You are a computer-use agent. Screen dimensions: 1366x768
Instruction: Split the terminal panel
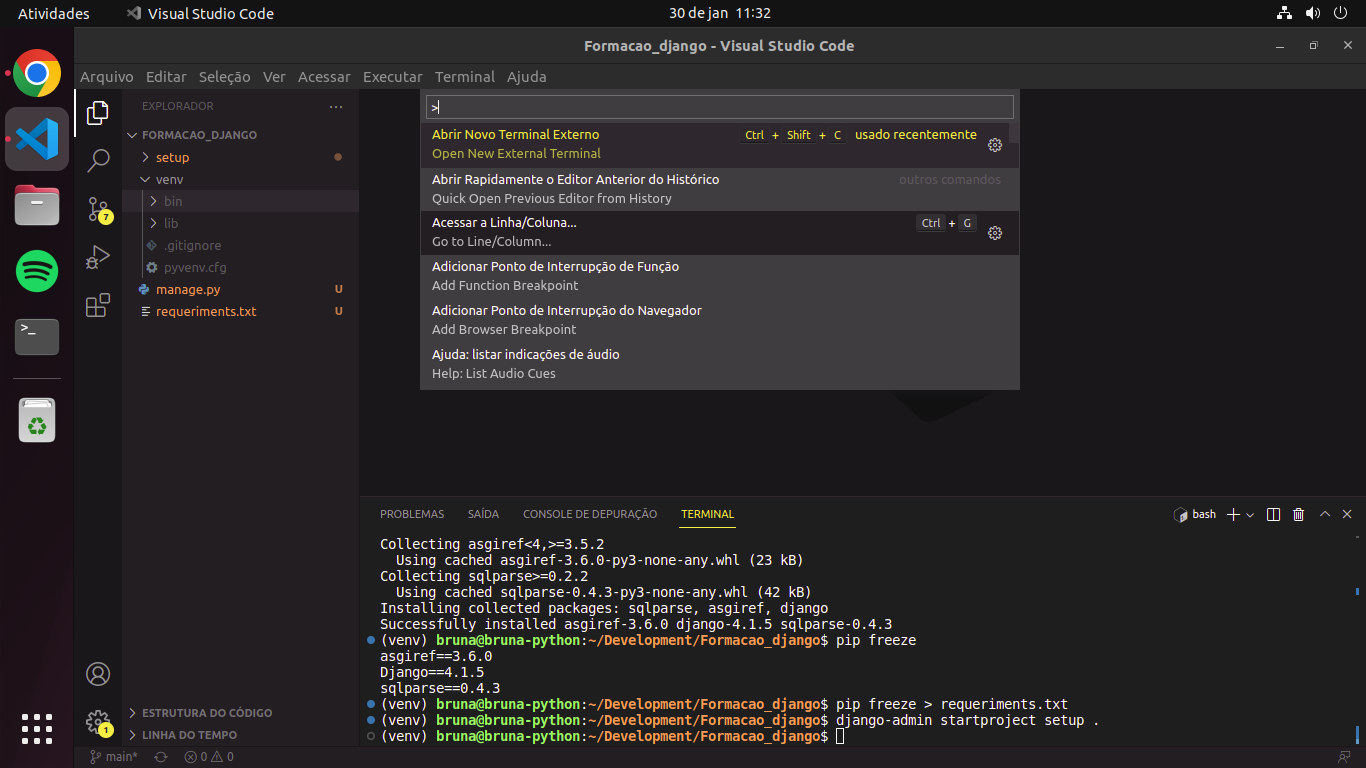click(1273, 514)
